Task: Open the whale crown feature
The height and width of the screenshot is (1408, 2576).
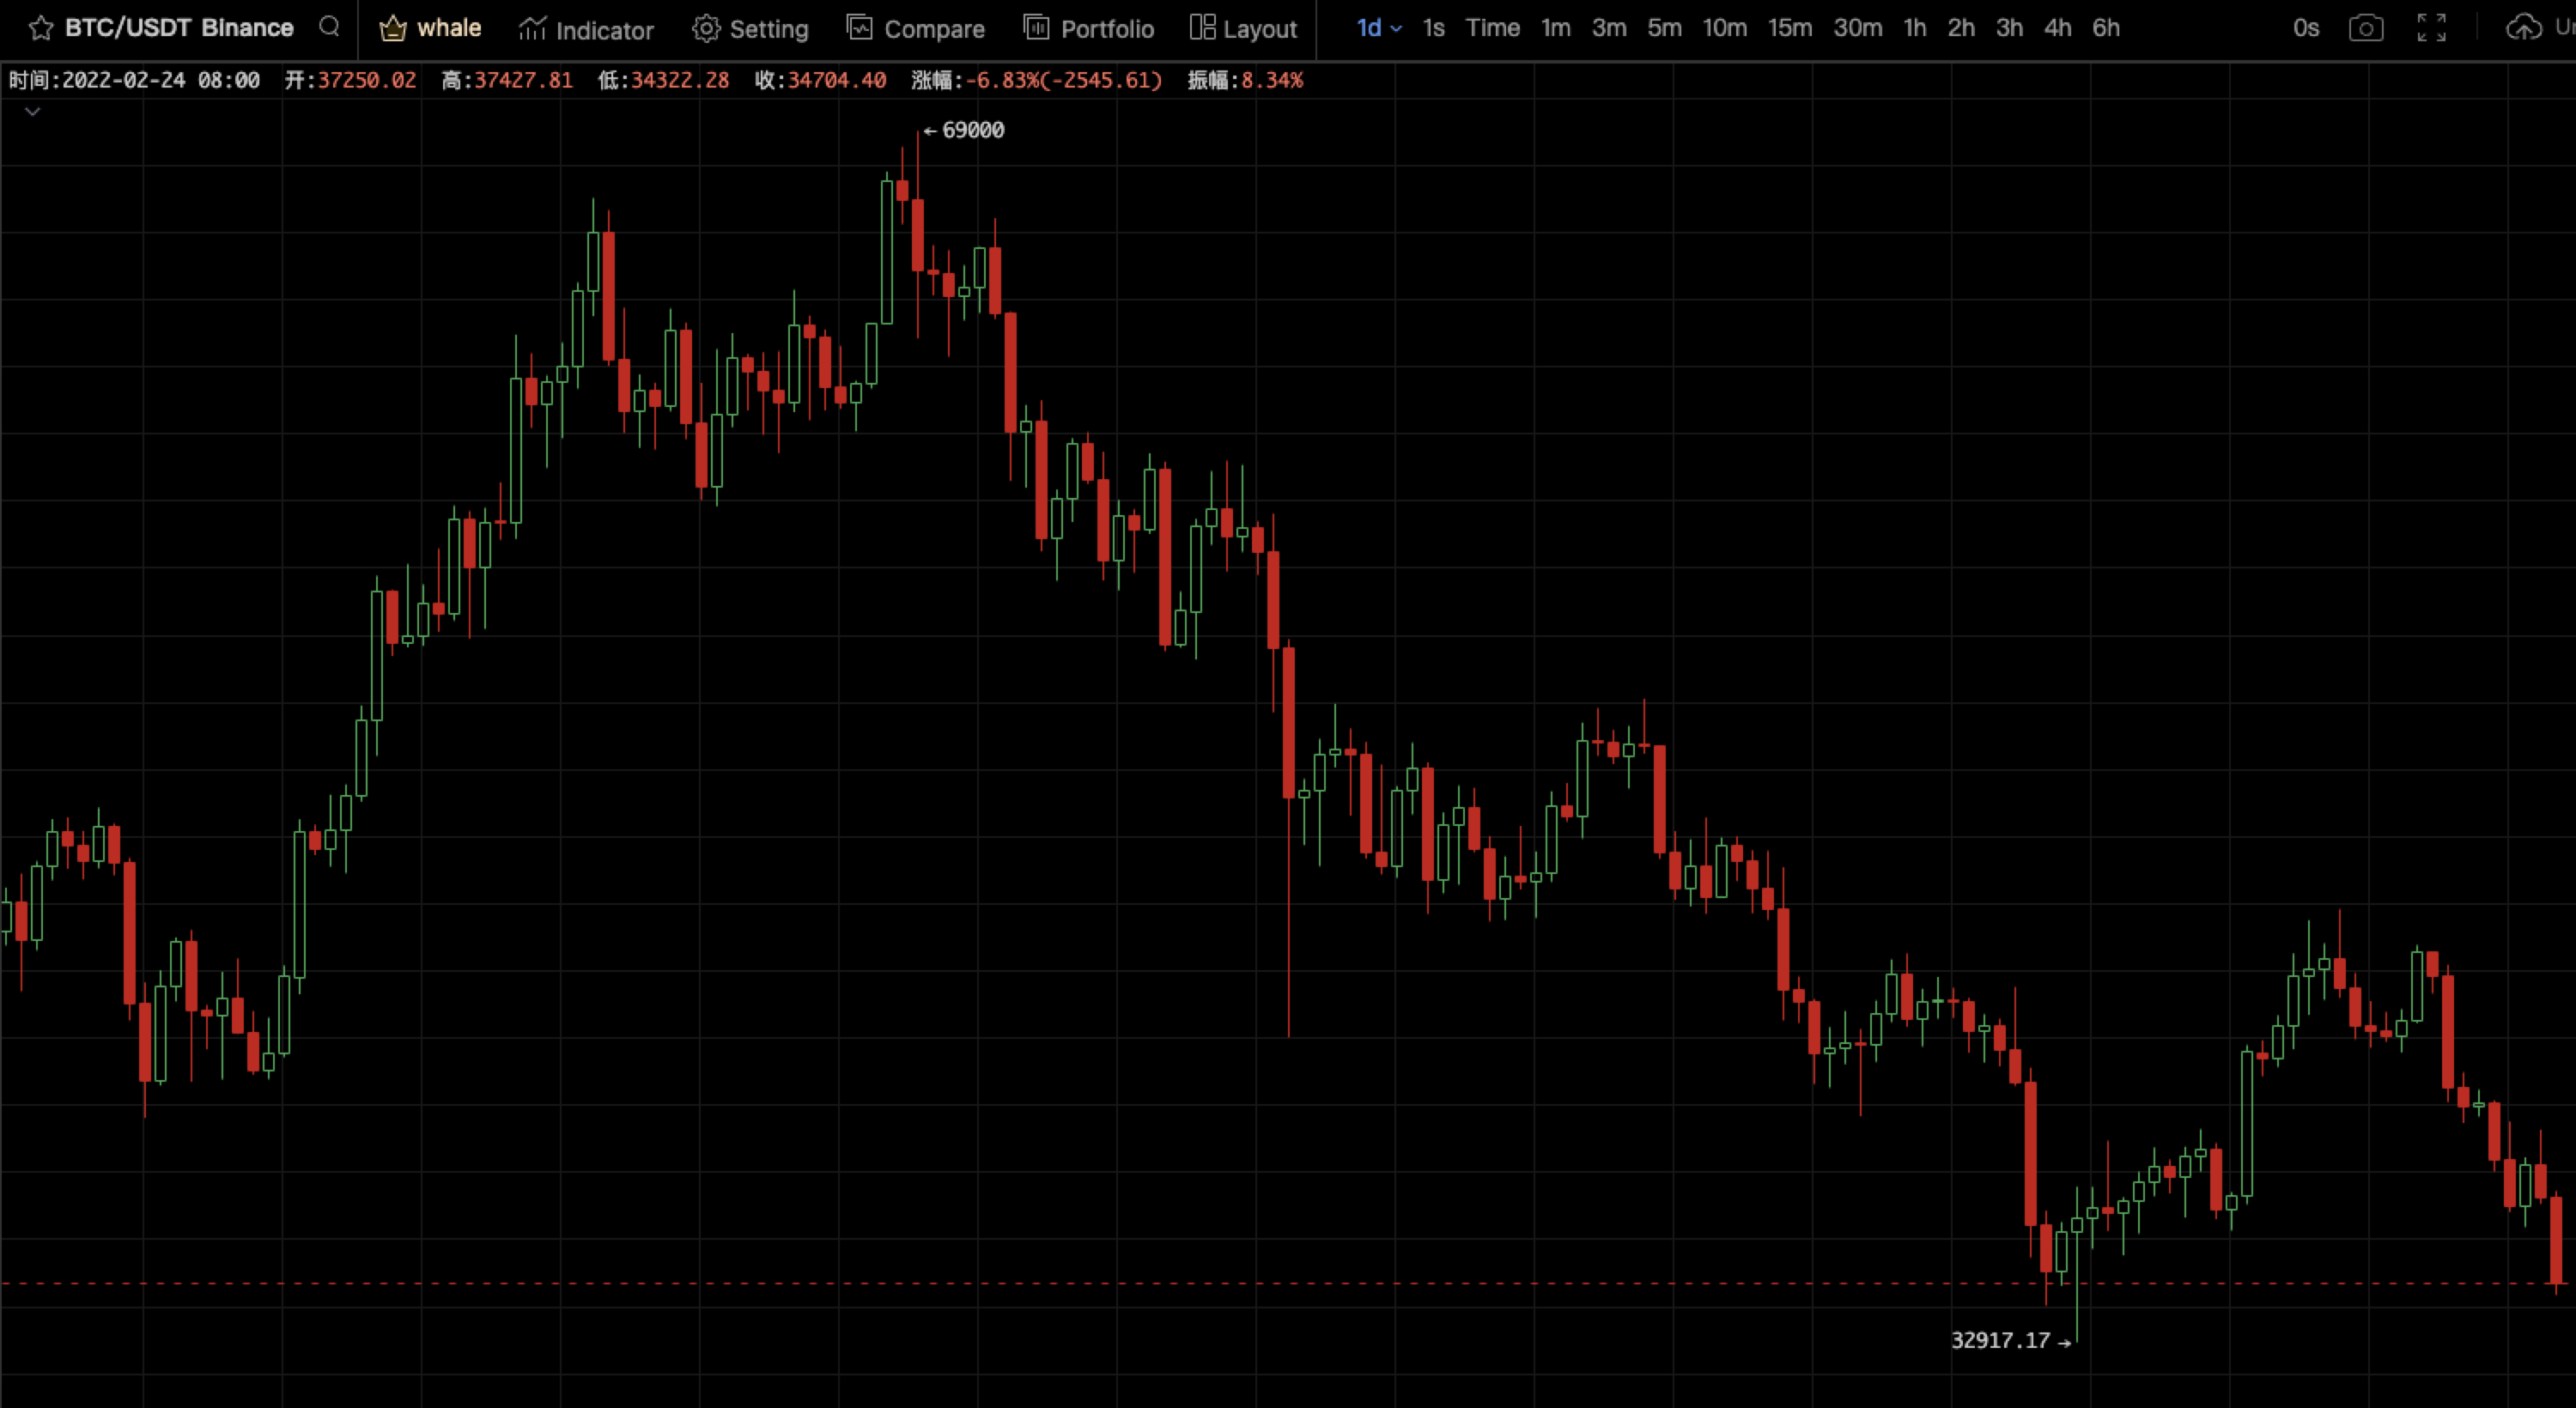Action: point(430,28)
